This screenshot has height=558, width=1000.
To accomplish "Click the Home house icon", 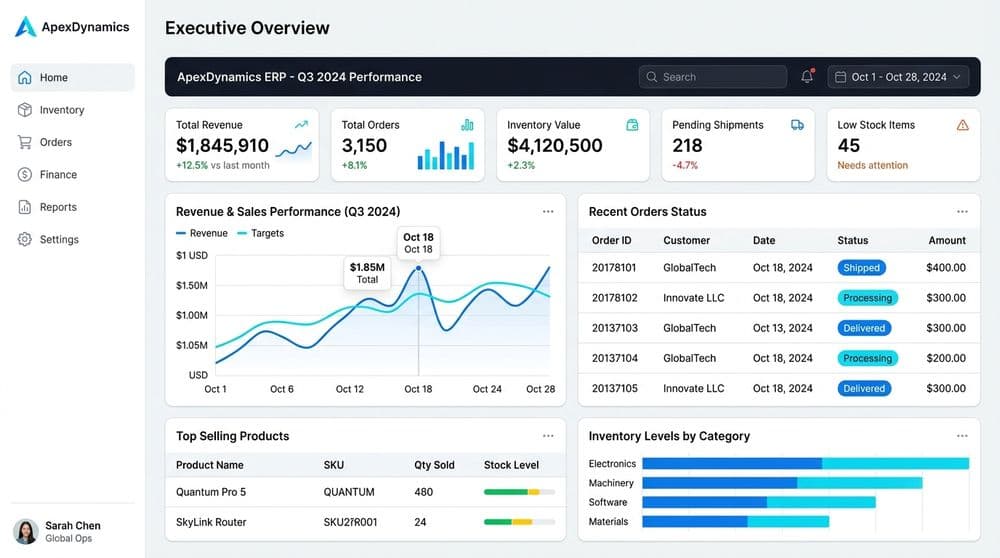I will pyautogui.click(x=25, y=77).
